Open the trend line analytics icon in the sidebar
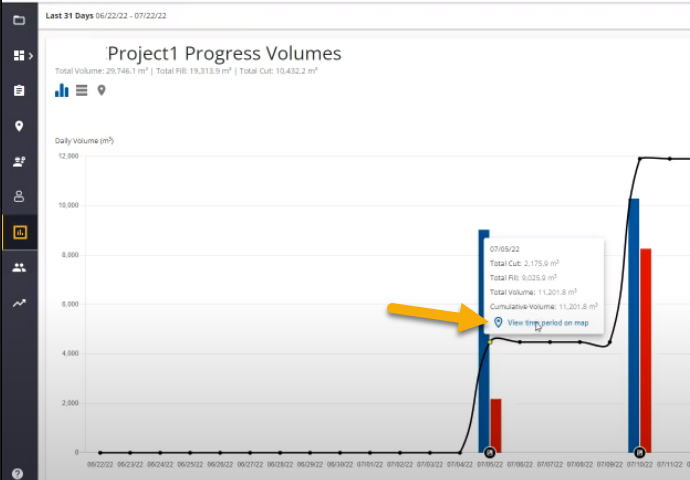This screenshot has width=690, height=480. 19,303
